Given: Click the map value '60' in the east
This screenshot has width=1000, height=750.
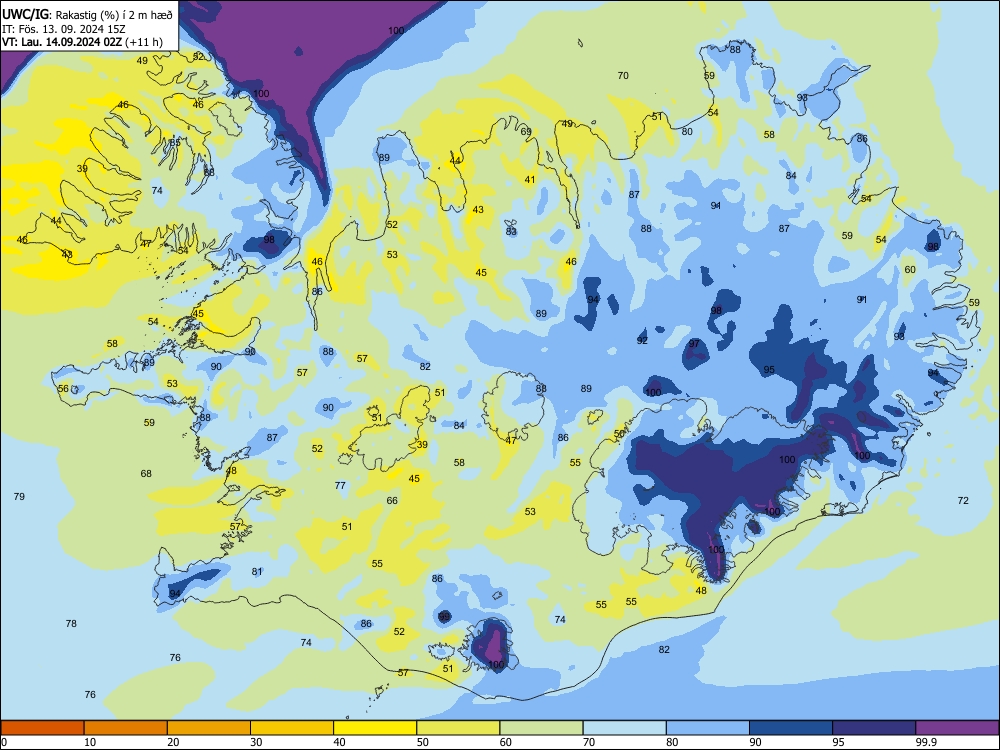Looking at the screenshot, I should click(x=910, y=269).
